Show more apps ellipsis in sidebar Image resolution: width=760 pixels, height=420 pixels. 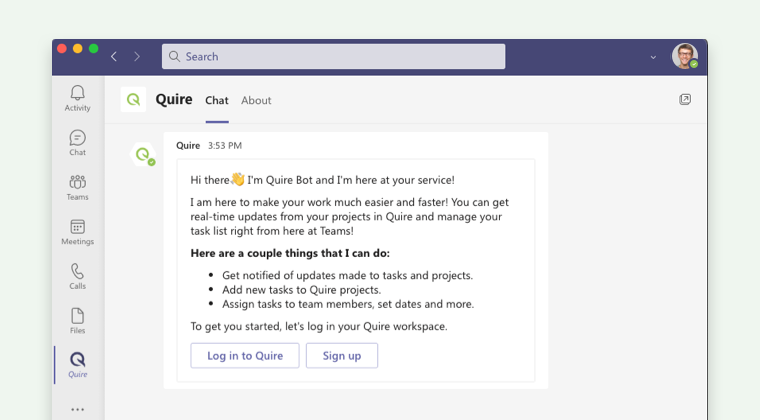[x=78, y=410]
